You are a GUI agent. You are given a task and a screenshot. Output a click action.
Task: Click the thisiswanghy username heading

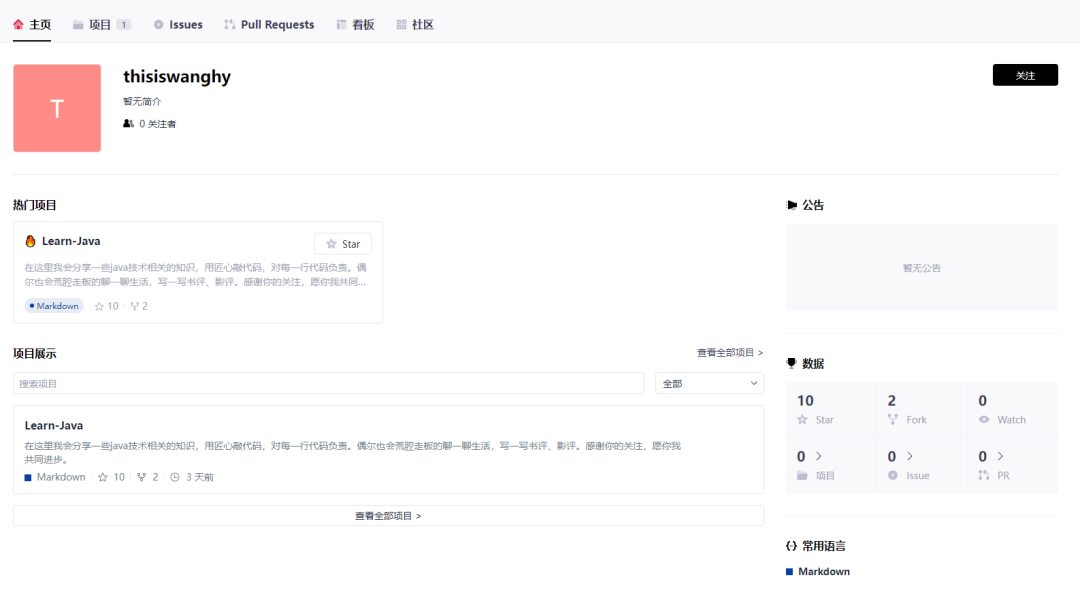[177, 76]
